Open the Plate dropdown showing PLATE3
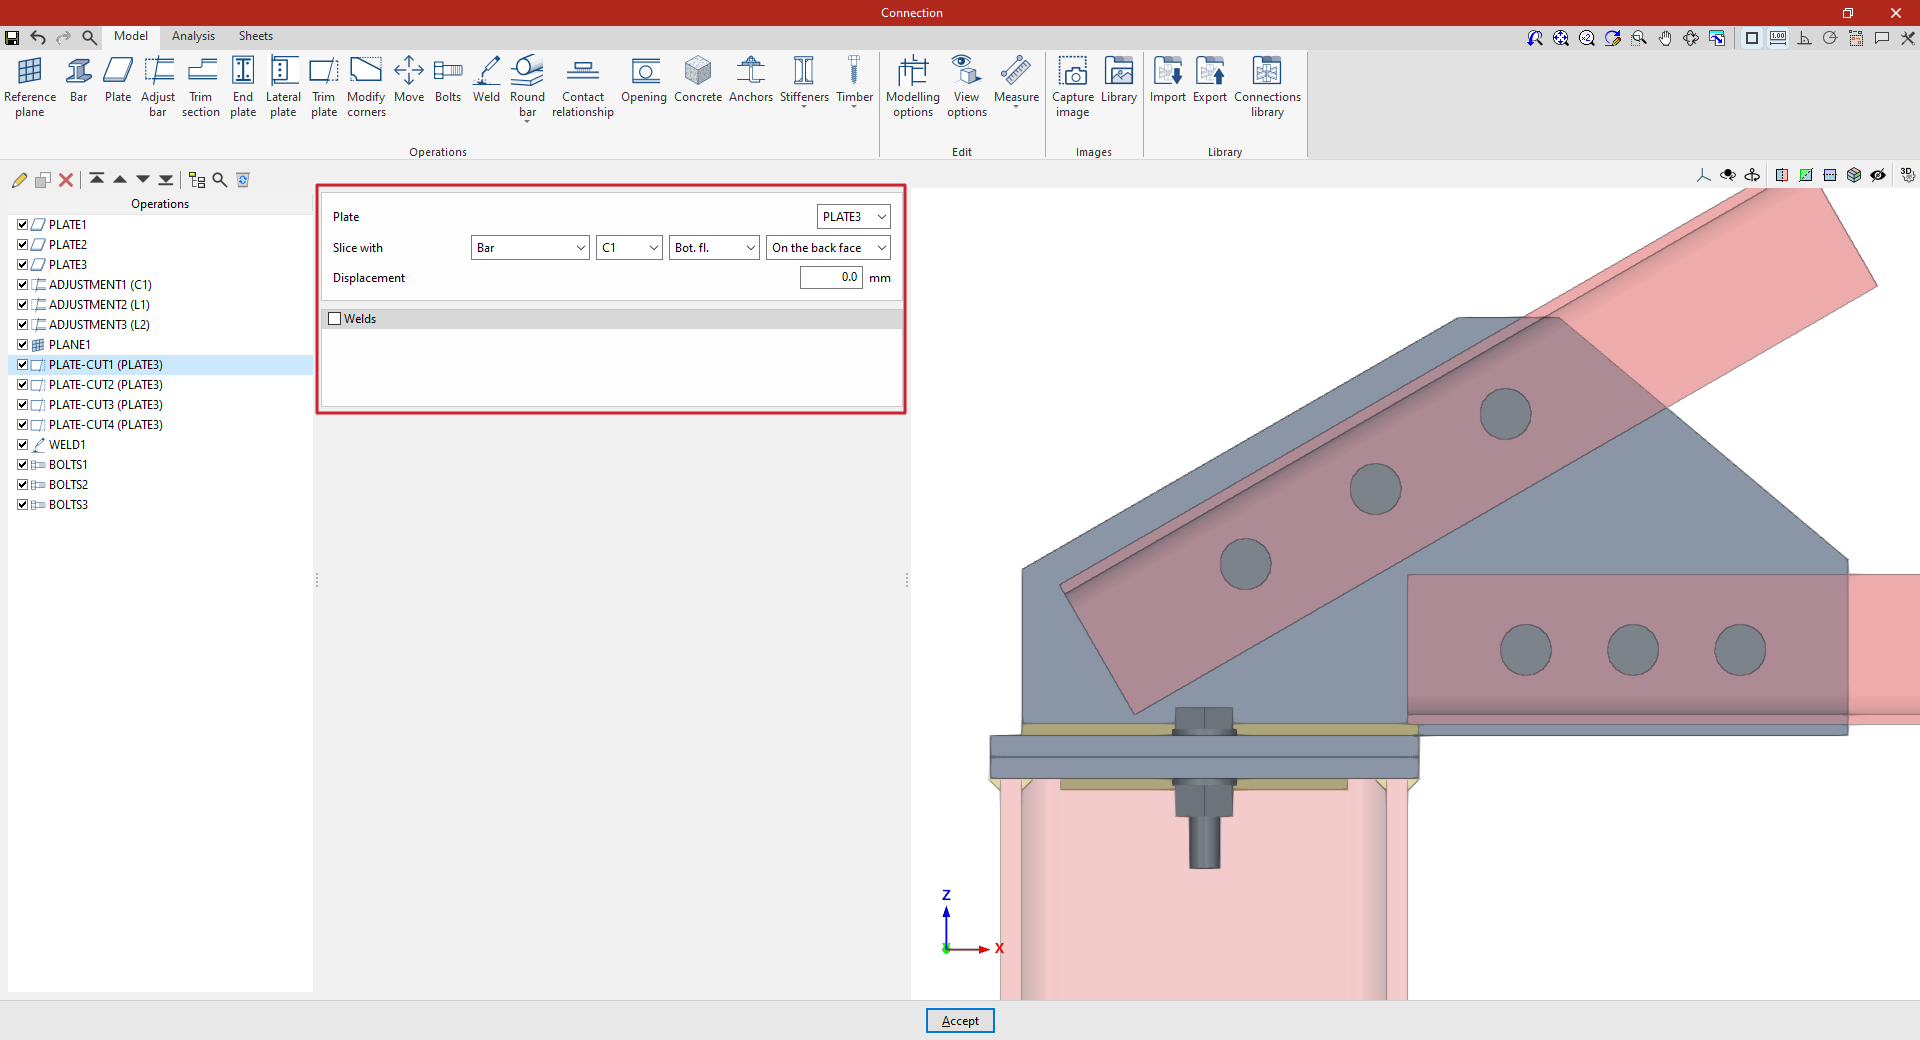The height and width of the screenshot is (1040, 1920). click(x=853, y=217)
